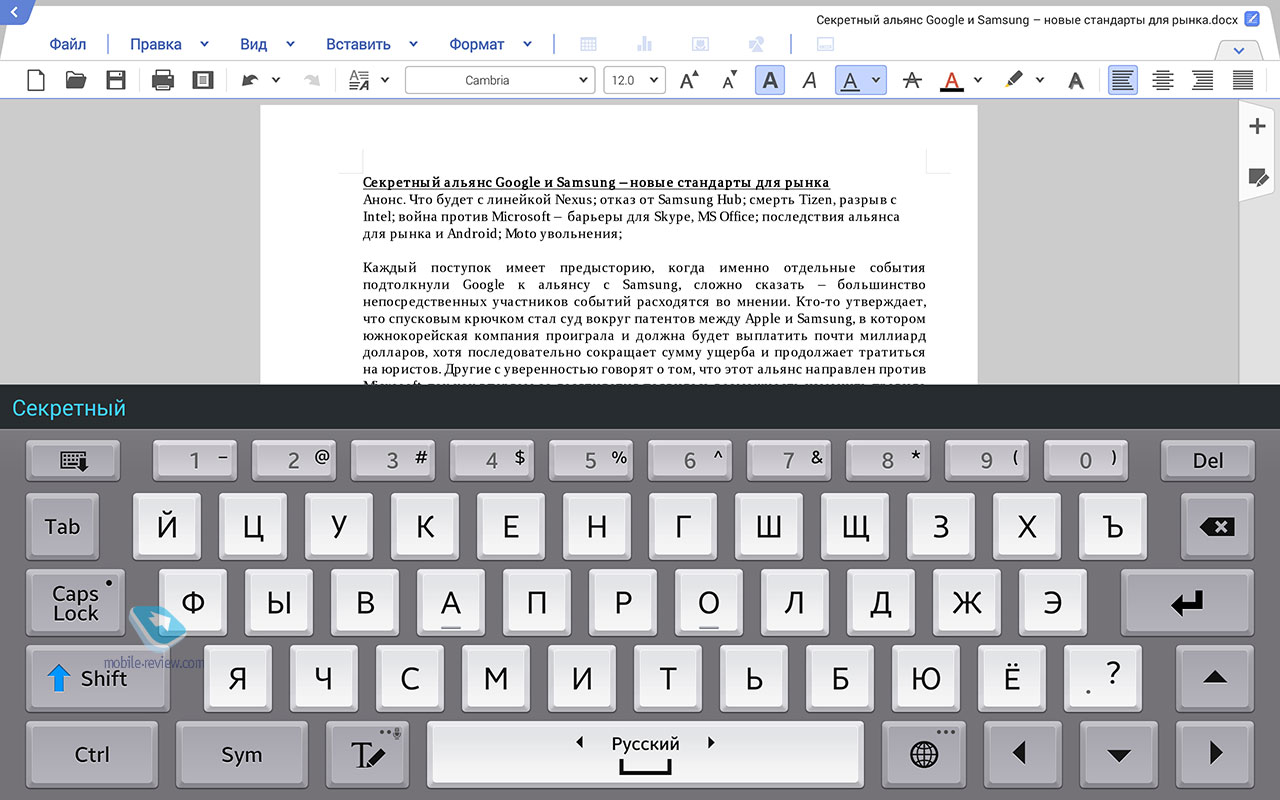Tap the backspace key
1280x800 pixels.
pyautogui.click(x=1217, y=527)
